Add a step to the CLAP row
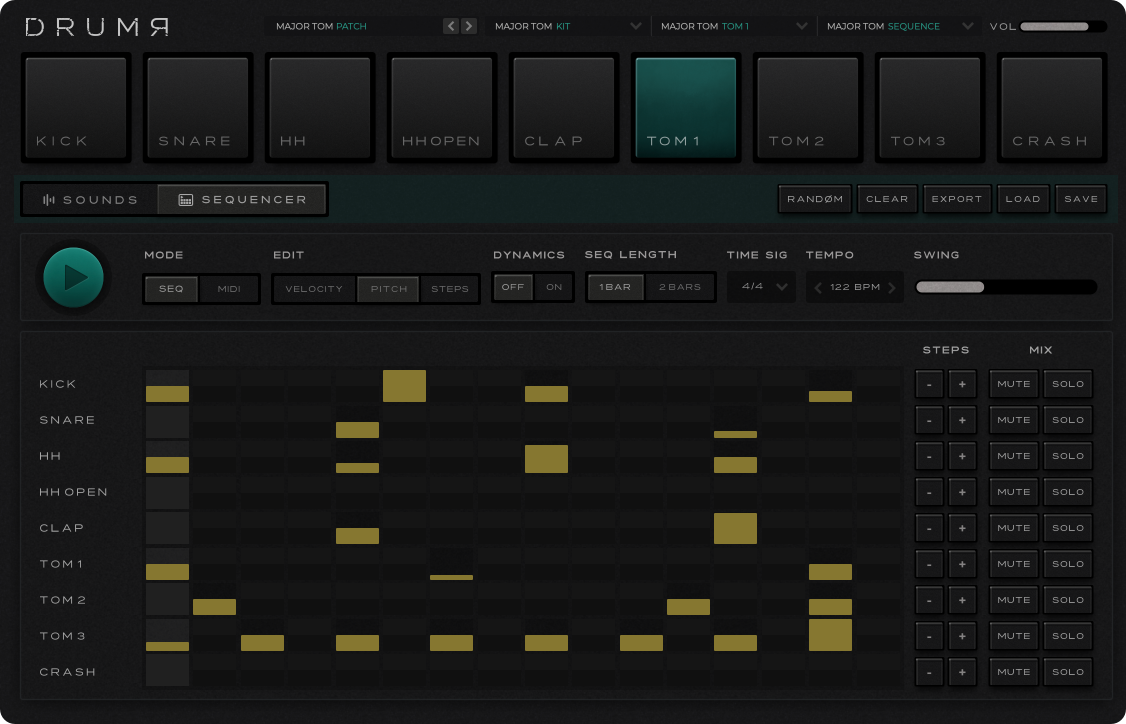 click(962, 528)
